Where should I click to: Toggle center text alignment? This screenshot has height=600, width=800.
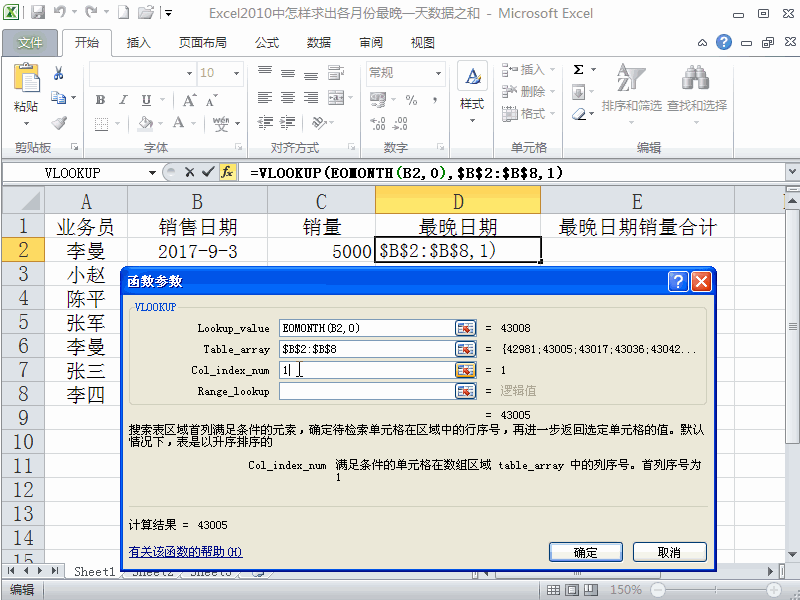[288, 97]
